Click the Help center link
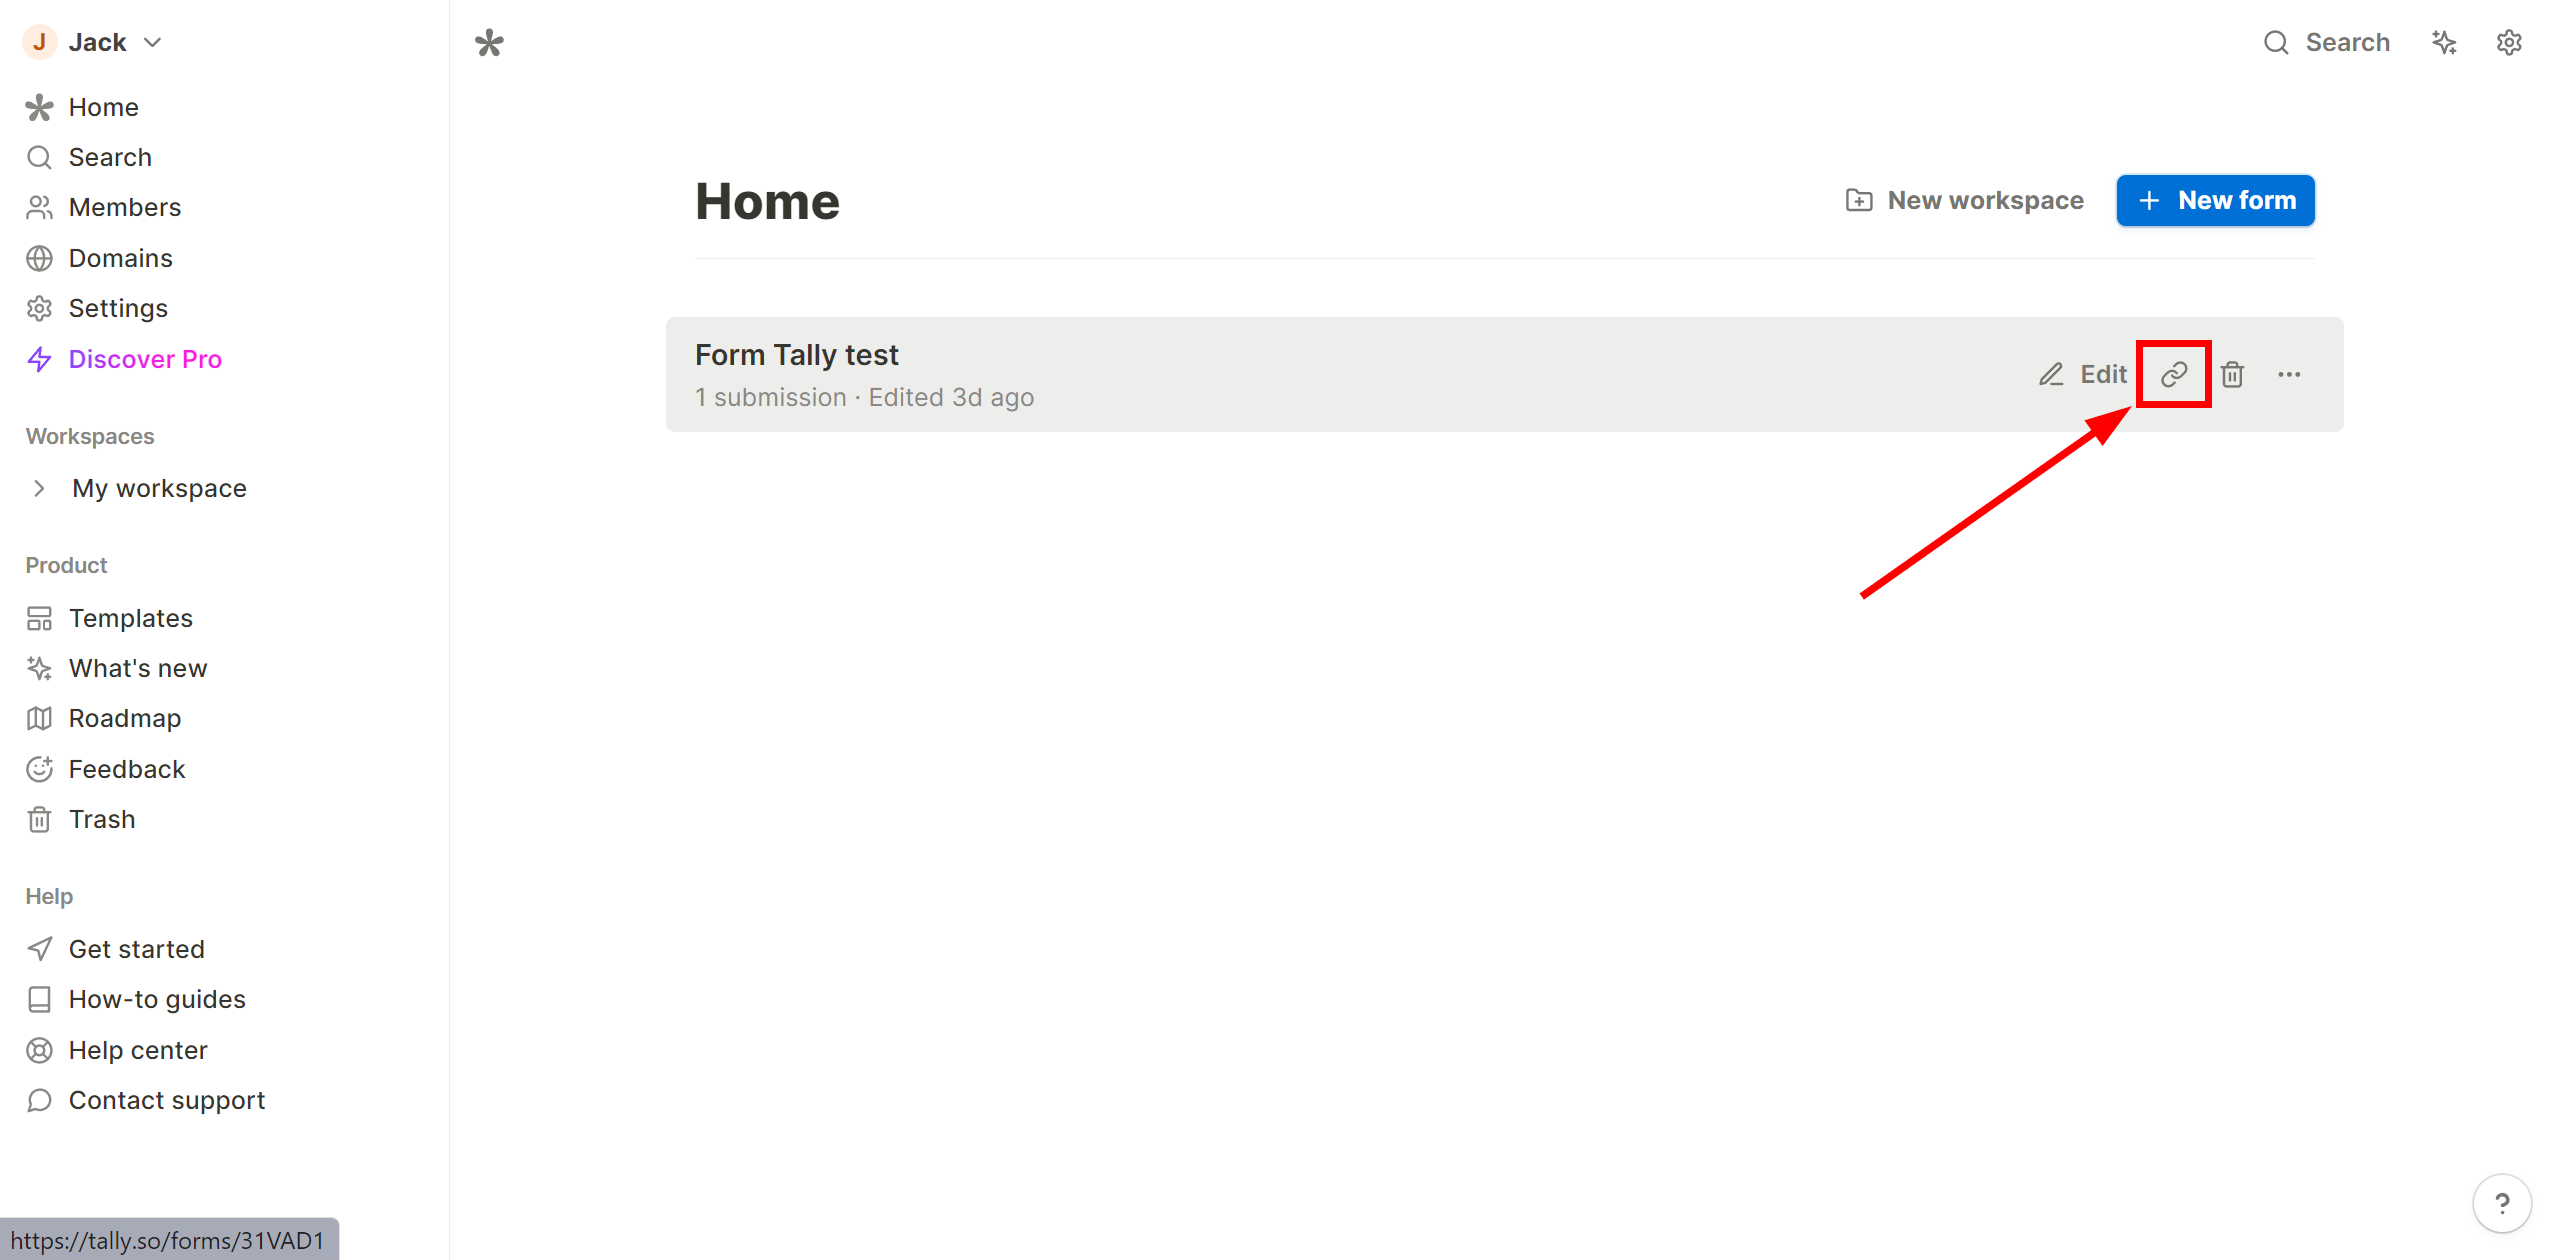 tap(137, 1049)
